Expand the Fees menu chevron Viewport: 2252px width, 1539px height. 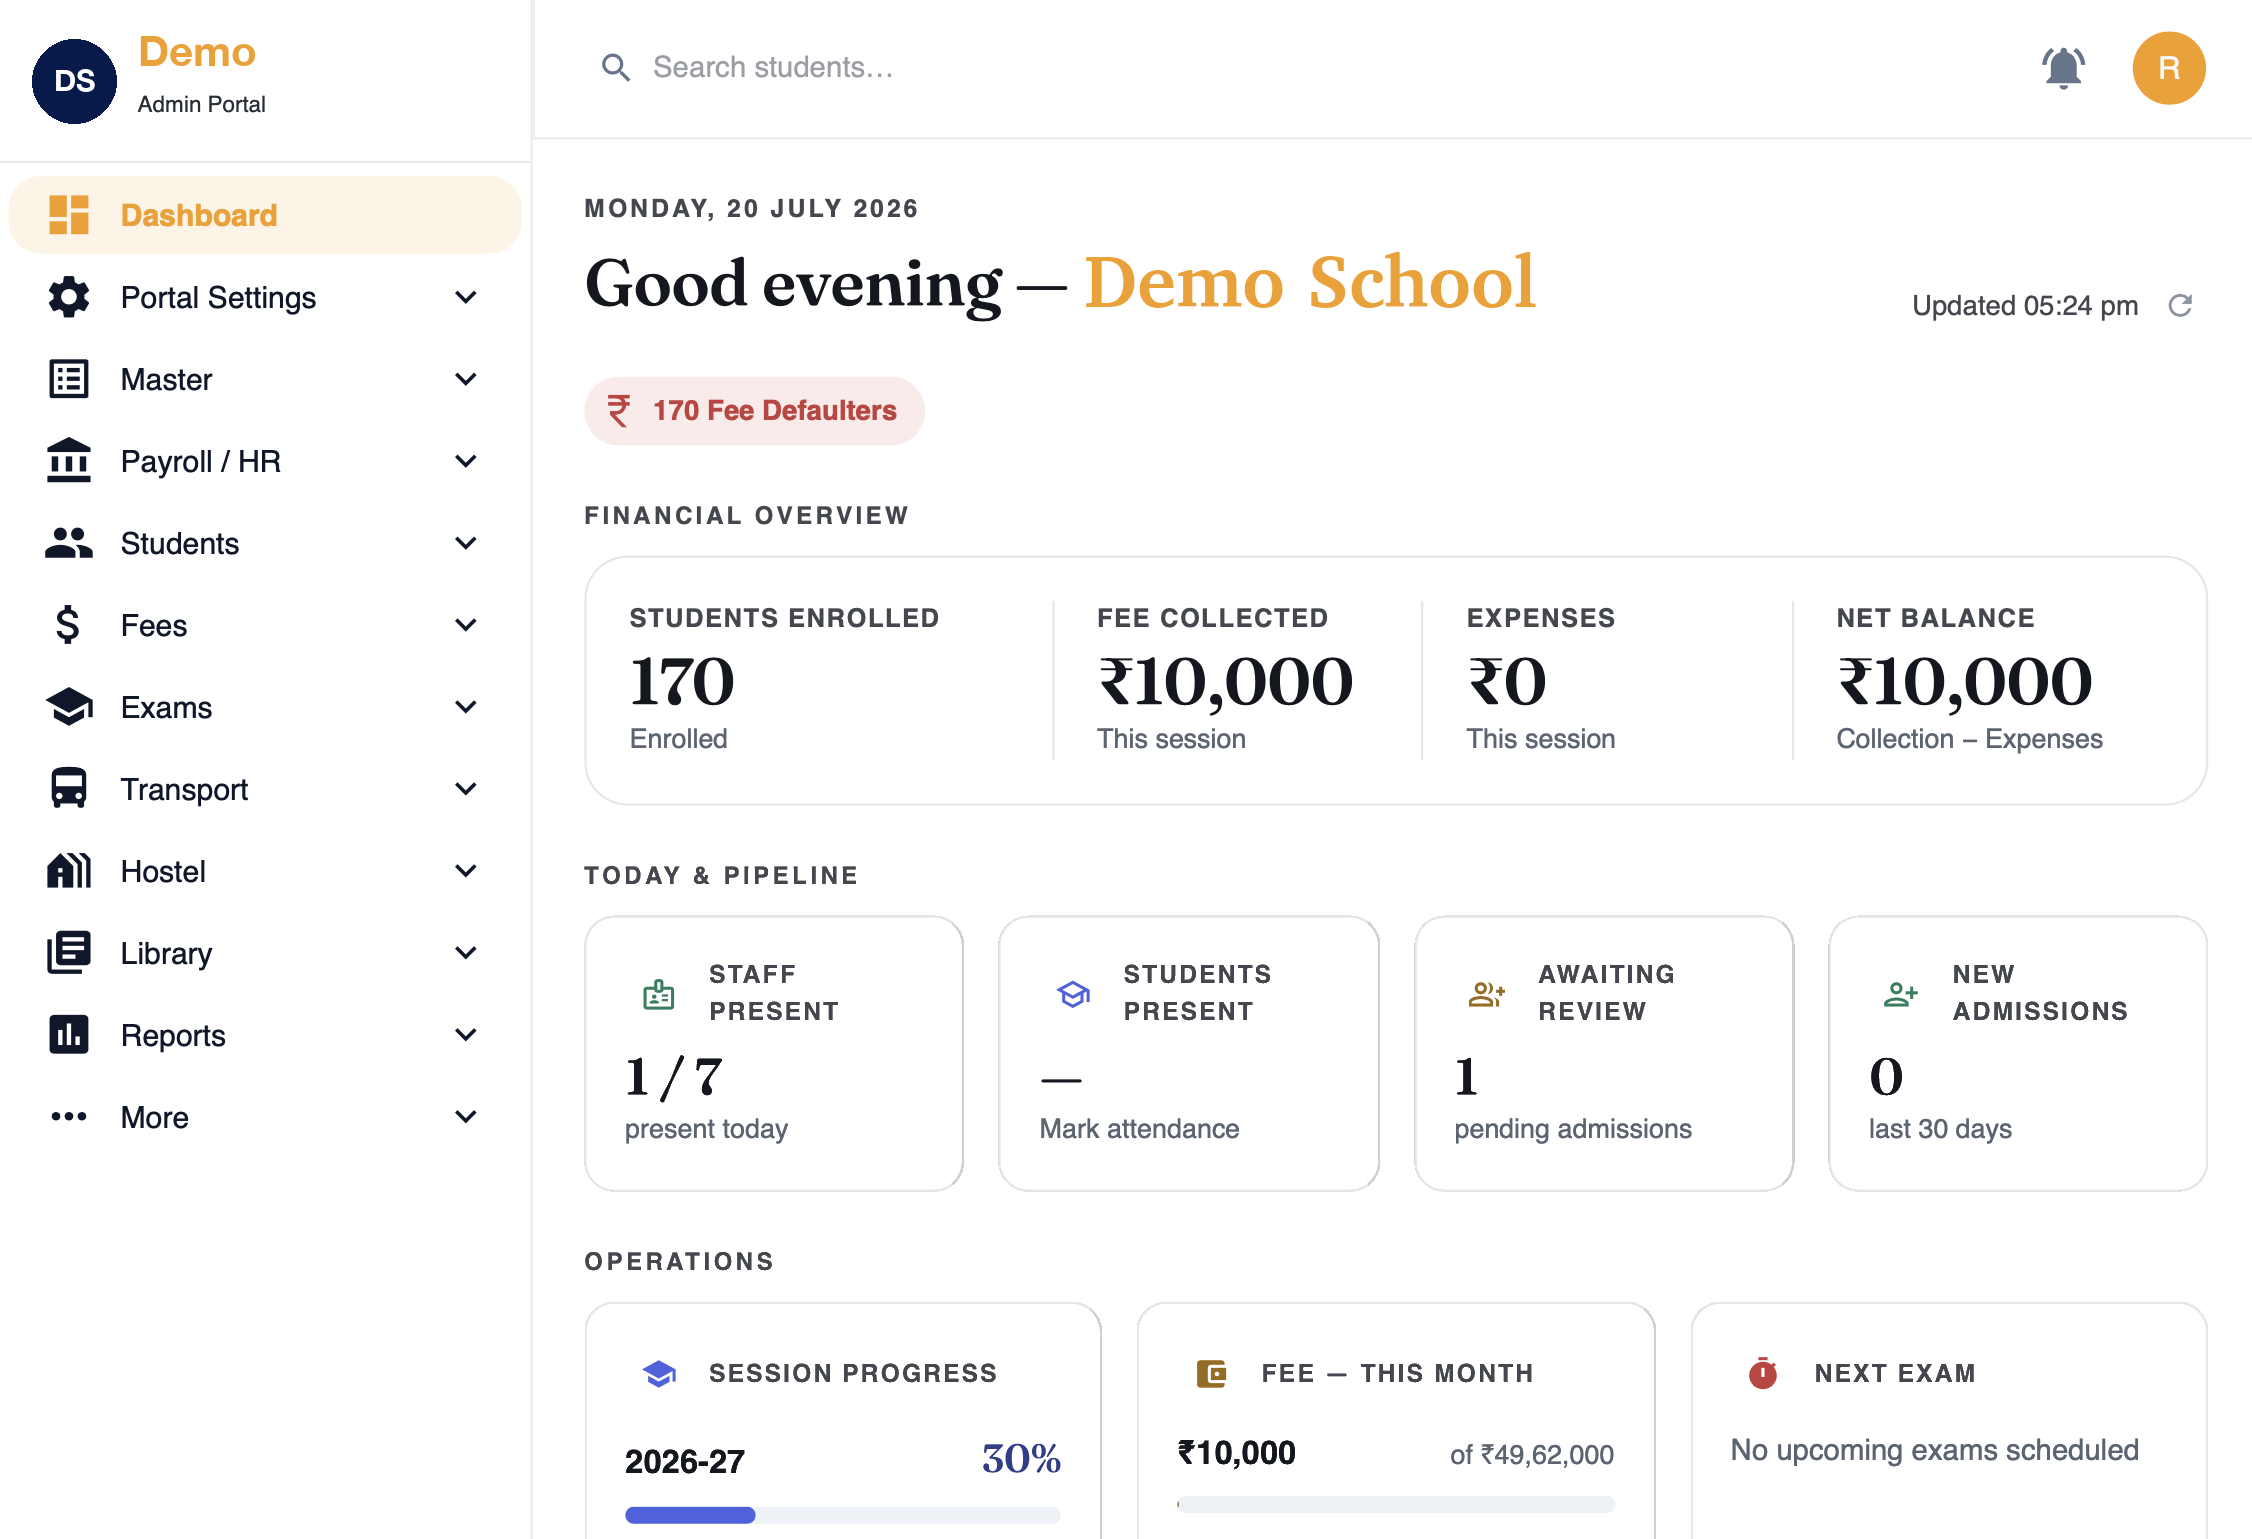point(466,625)
